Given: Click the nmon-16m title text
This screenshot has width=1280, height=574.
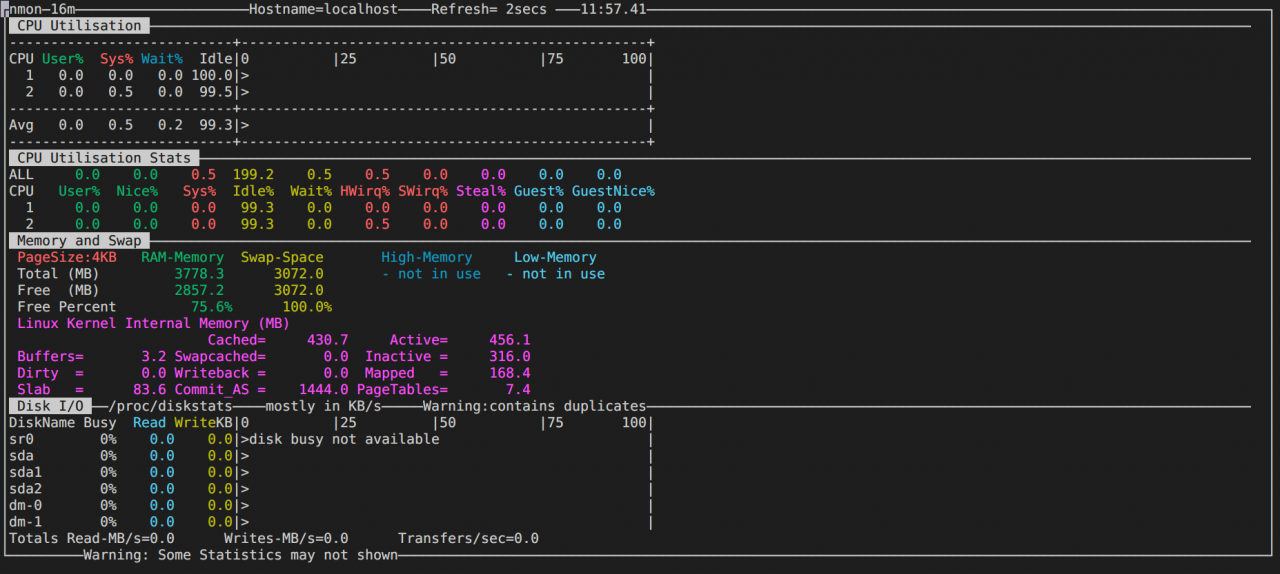Looking at the screenshot, I should [42, 9].
